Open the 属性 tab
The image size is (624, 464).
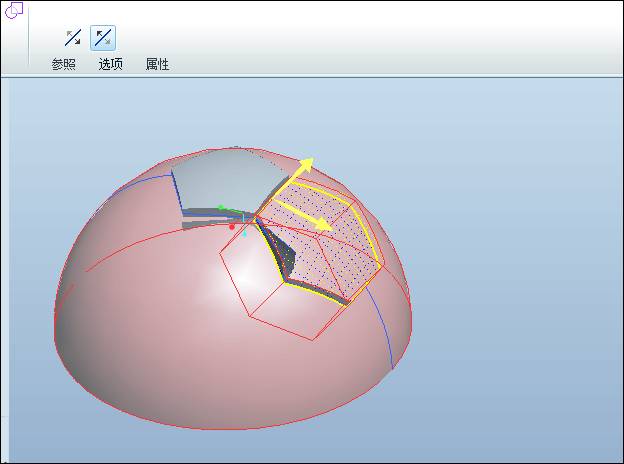tap(157, 64)
